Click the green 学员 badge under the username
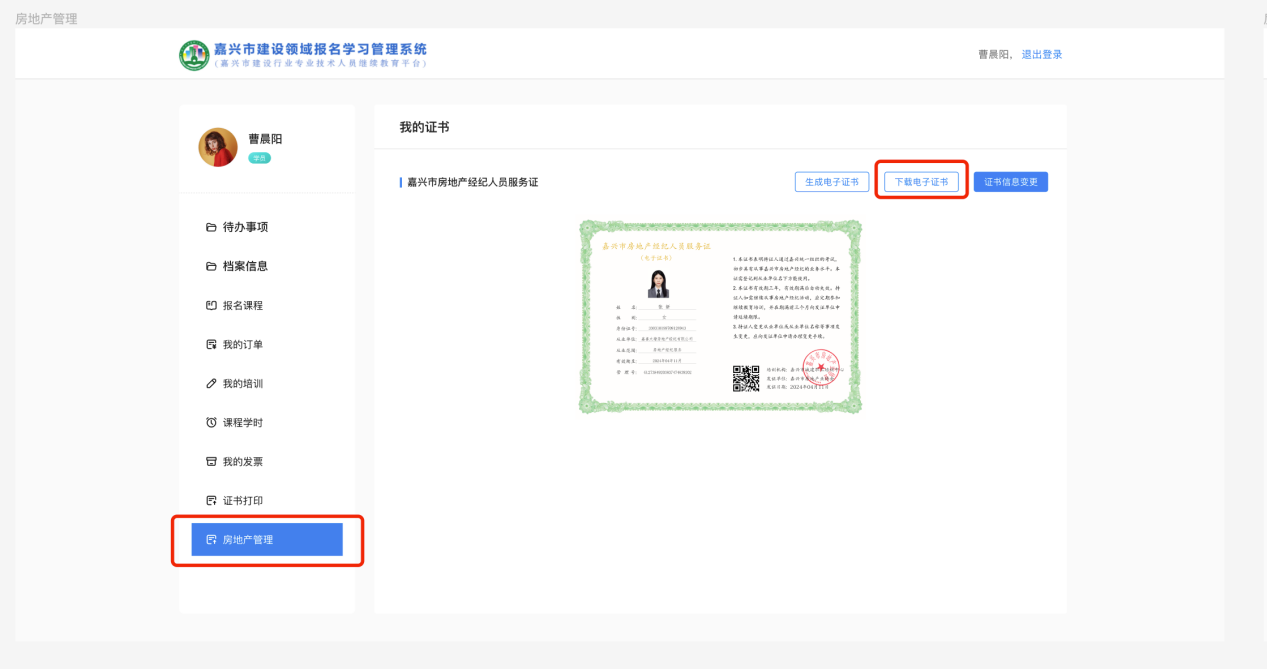1267x669 pixels. tap(259, 158)
